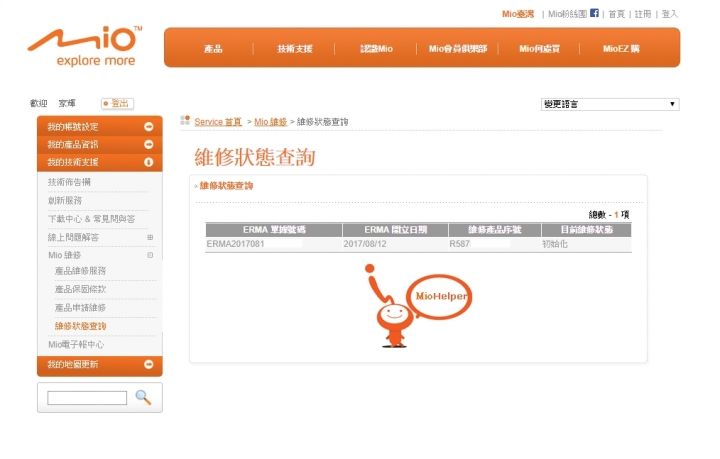Open 產品保固條款 submenu item

pos(80,289)
